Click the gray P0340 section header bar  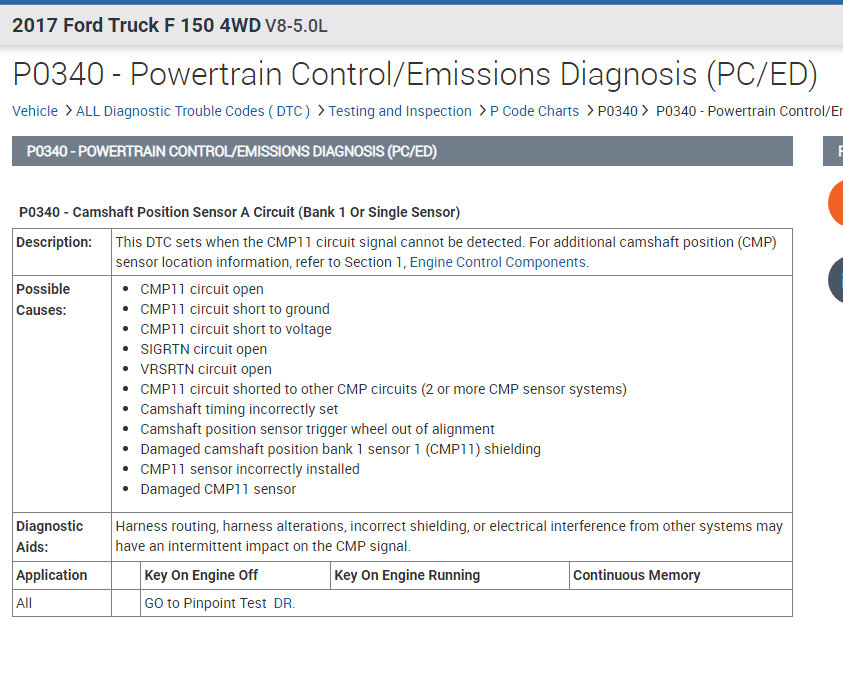click(x=402, y=151)
